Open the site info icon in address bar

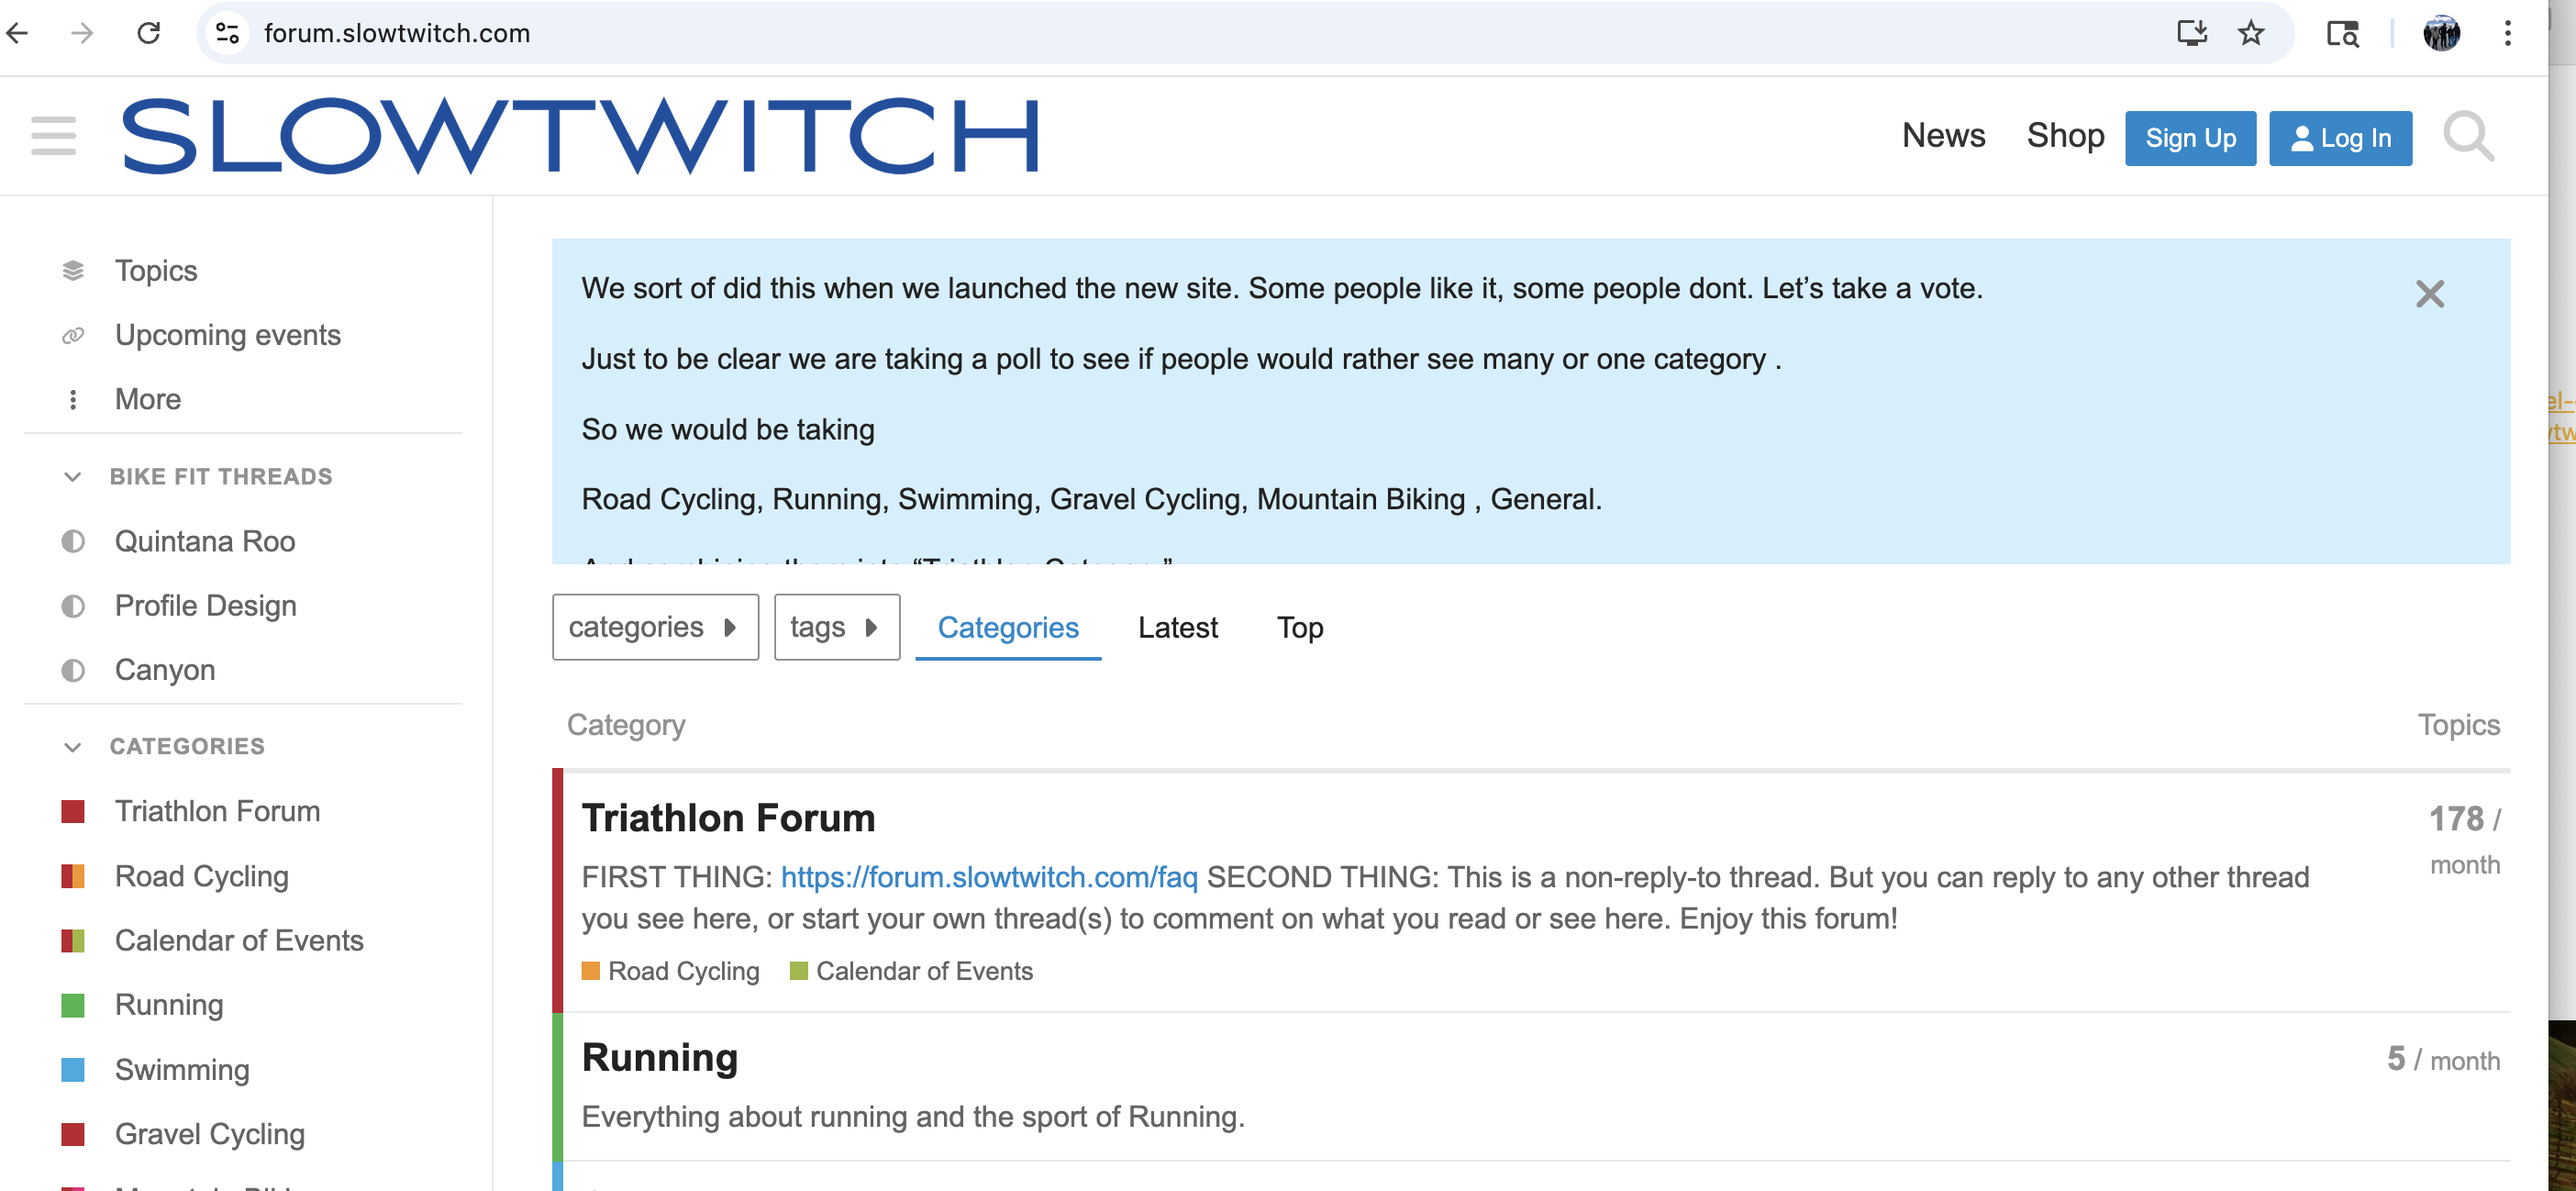[228, 33]
